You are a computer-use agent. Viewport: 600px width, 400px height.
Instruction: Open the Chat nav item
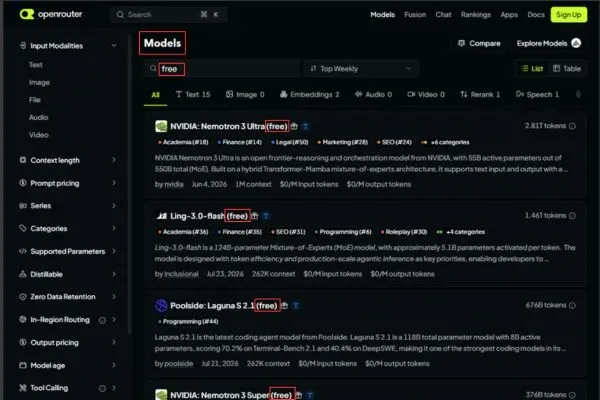pos(443,15)
